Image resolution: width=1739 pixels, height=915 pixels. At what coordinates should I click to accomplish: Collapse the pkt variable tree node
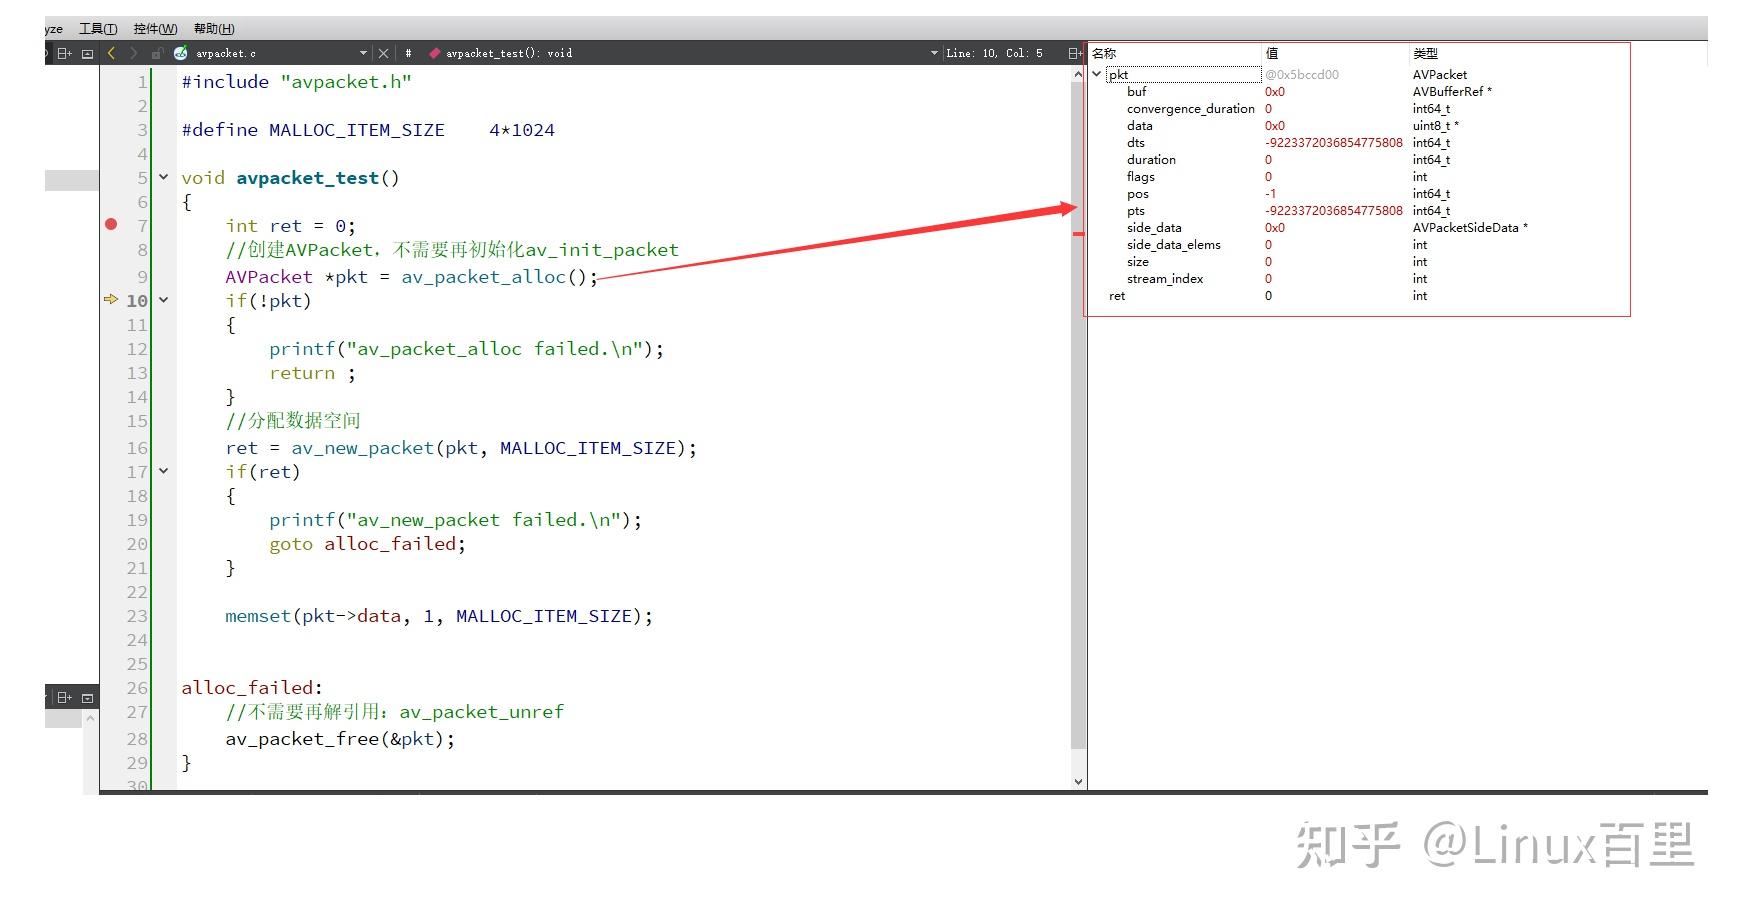(x=1098, y=74)
